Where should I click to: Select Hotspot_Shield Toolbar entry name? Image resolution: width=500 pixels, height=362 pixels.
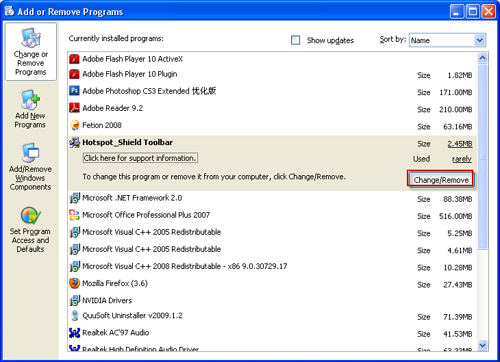(128, 142)
